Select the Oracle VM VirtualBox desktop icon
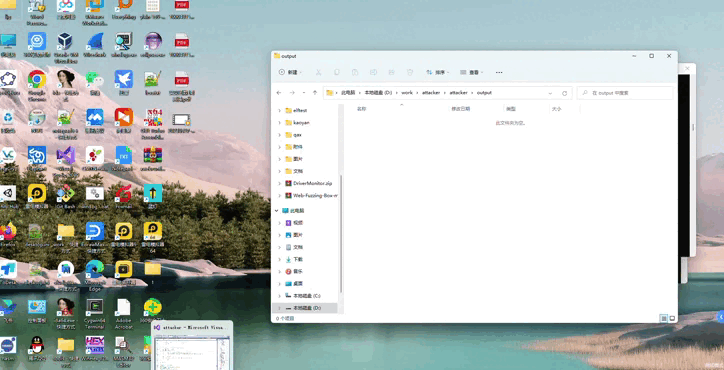Image resolution: width=724 pixels, height=370 pixels. pos(65,48)
